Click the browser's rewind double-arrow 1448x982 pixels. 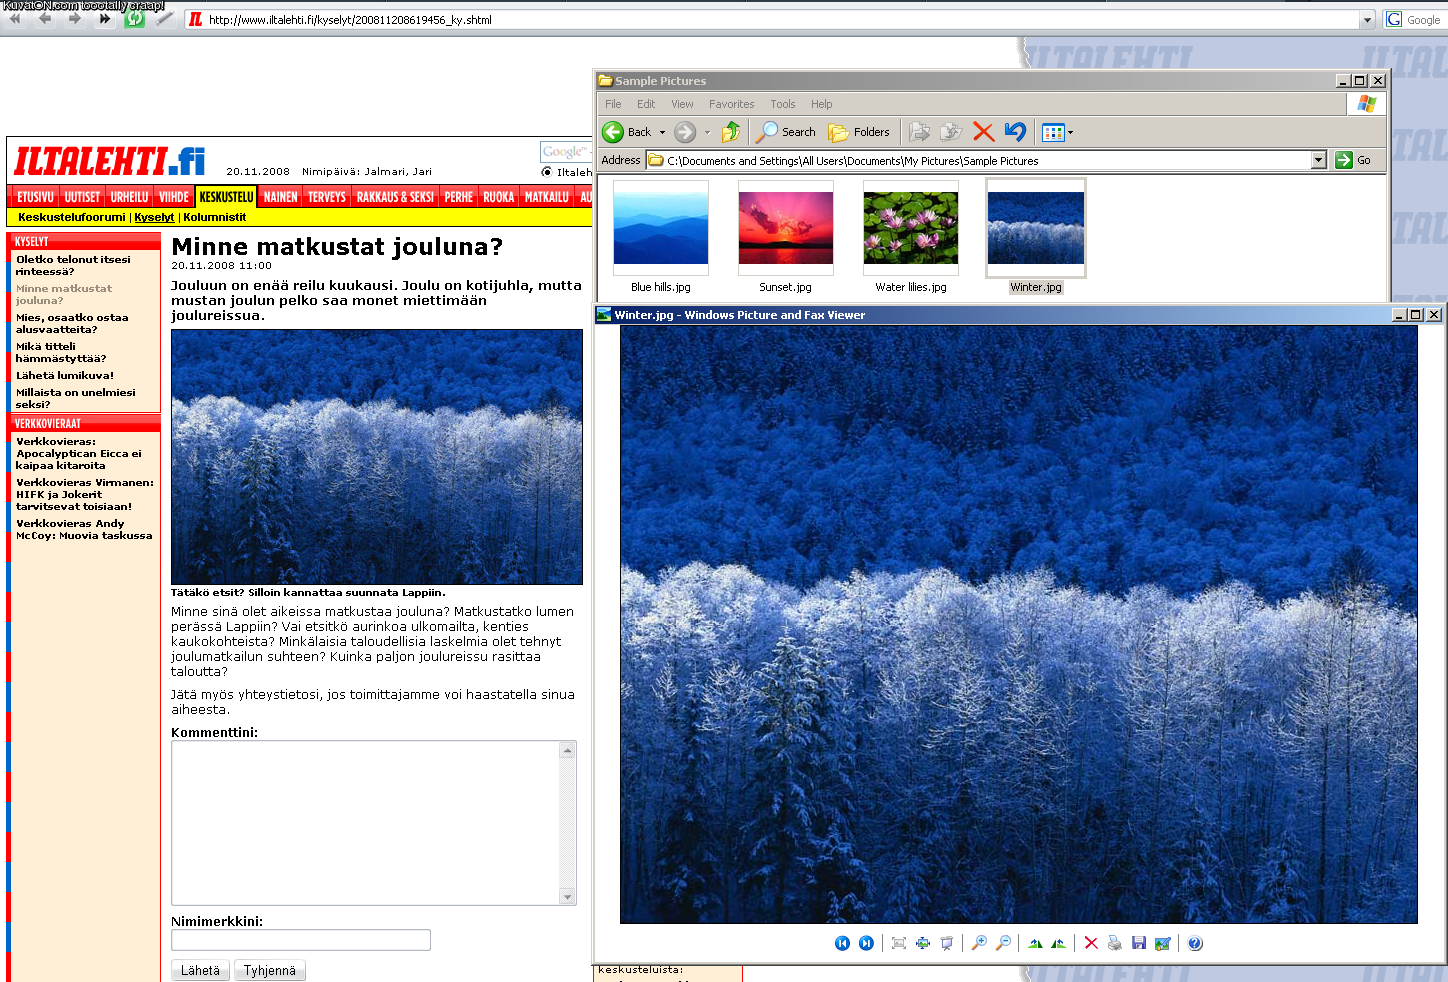point(14,19)
